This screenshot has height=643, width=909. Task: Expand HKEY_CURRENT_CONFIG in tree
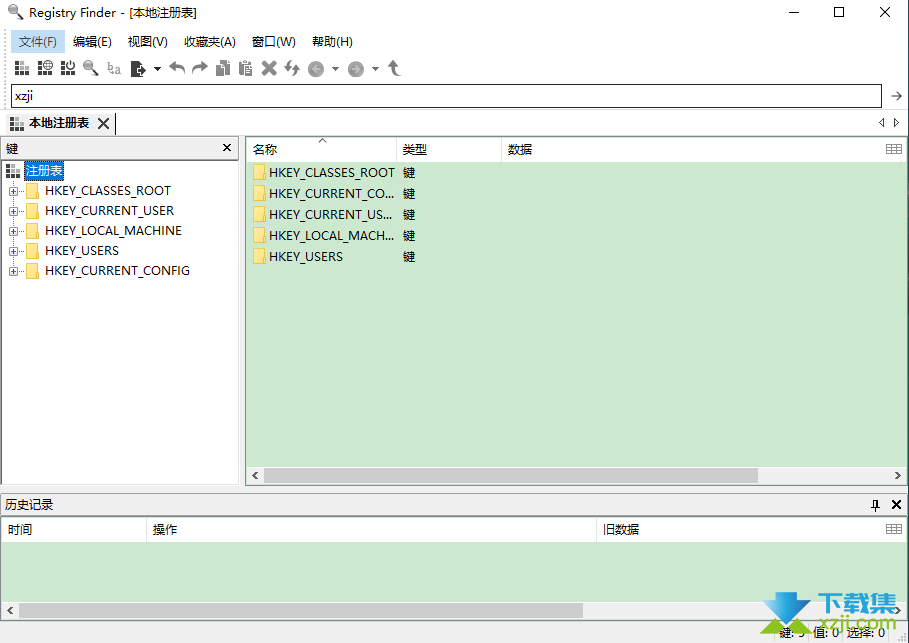click(13, 271)
